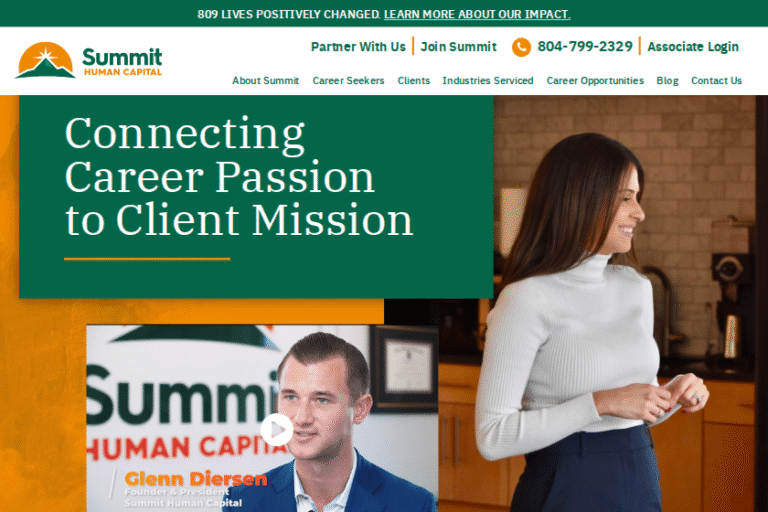The width and height of the screenshot is (768, 512).
Task: Play the Glenn Diersen video
Action: (x=276, y=429)
